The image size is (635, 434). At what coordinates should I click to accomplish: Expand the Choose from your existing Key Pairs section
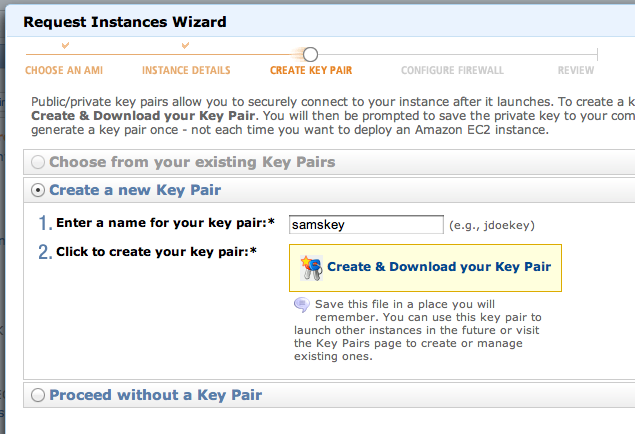[192, 162]
